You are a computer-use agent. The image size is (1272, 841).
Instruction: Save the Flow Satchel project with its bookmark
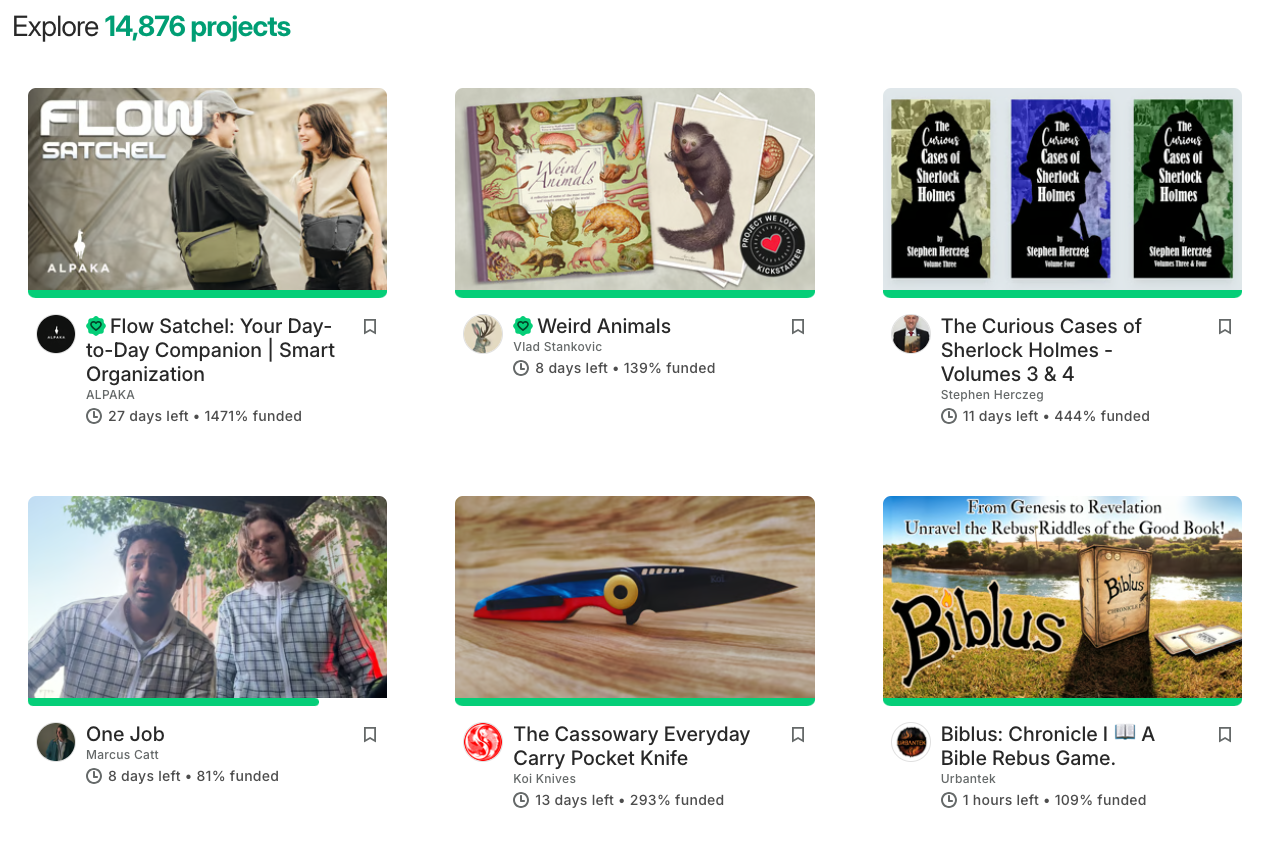point(370,325)
